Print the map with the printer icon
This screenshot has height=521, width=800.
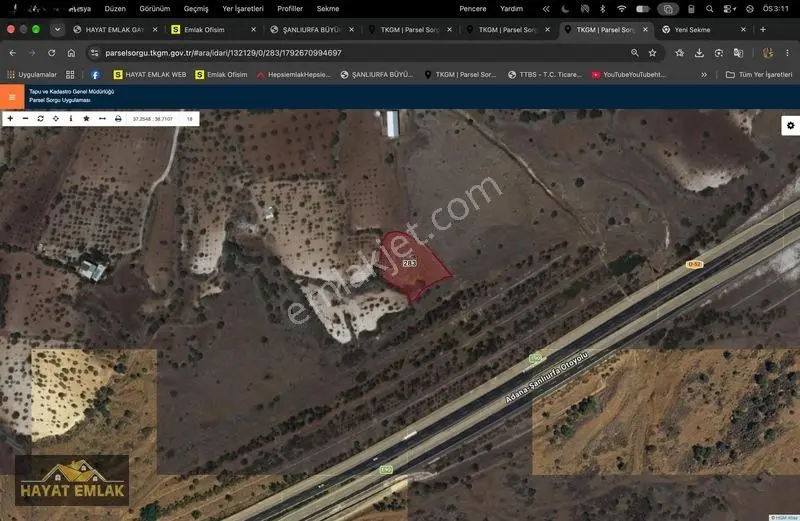tap(118, 119)
